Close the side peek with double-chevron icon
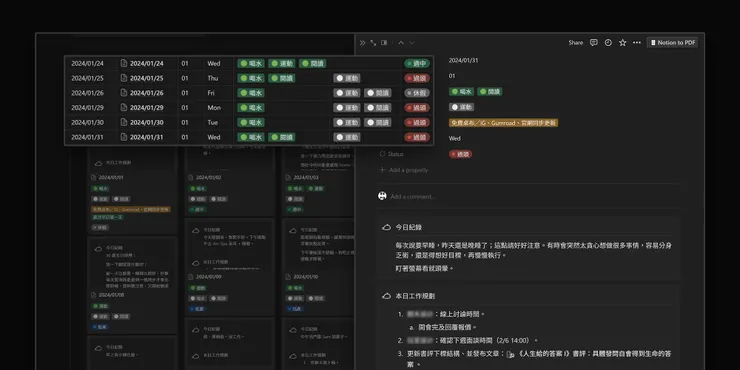Image resolution: width=740 pixels, height=370 pixels. 362,43
